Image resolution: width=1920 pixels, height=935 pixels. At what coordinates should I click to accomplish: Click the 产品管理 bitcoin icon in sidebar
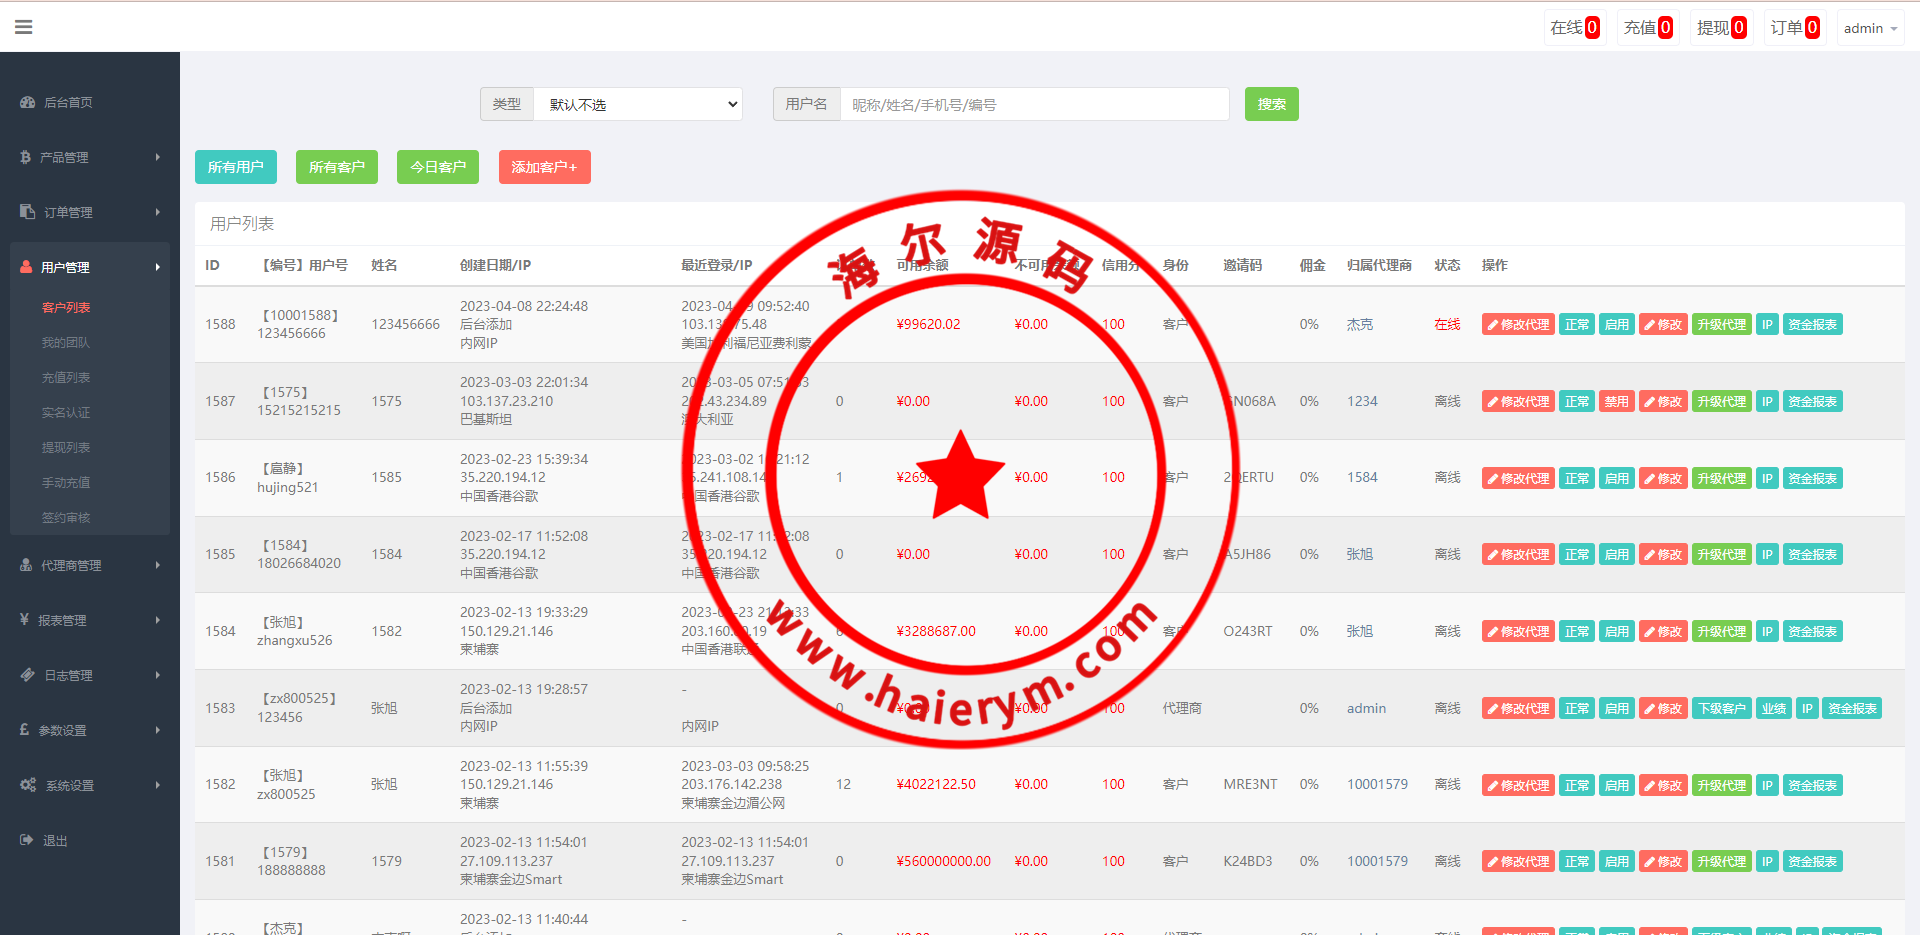25,157
